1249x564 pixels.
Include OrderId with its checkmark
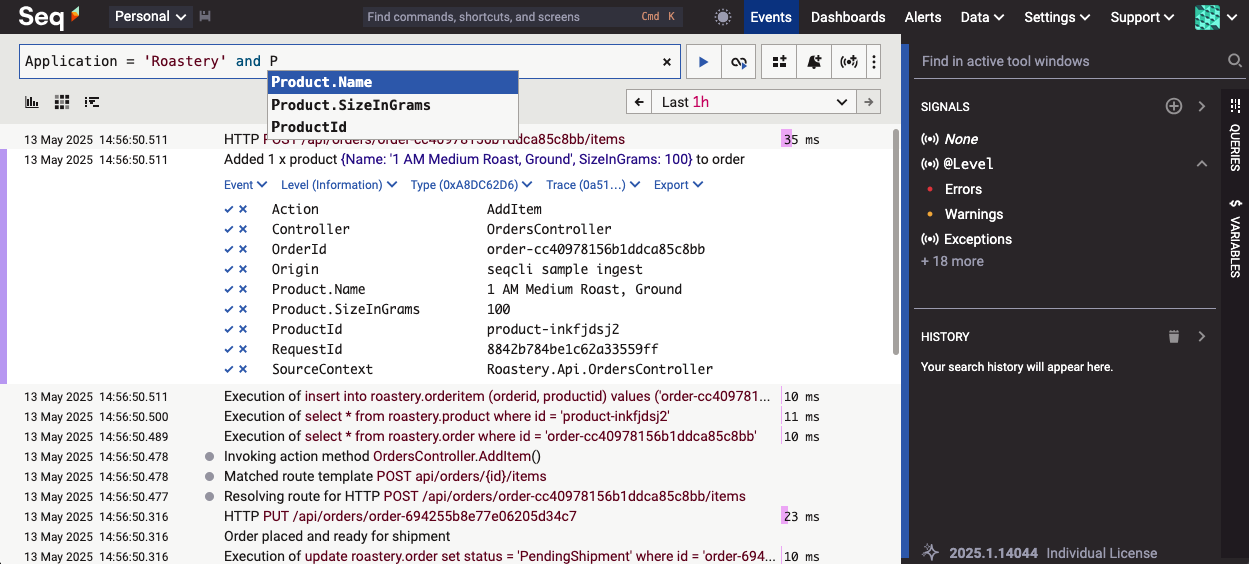tap(230, 249)
